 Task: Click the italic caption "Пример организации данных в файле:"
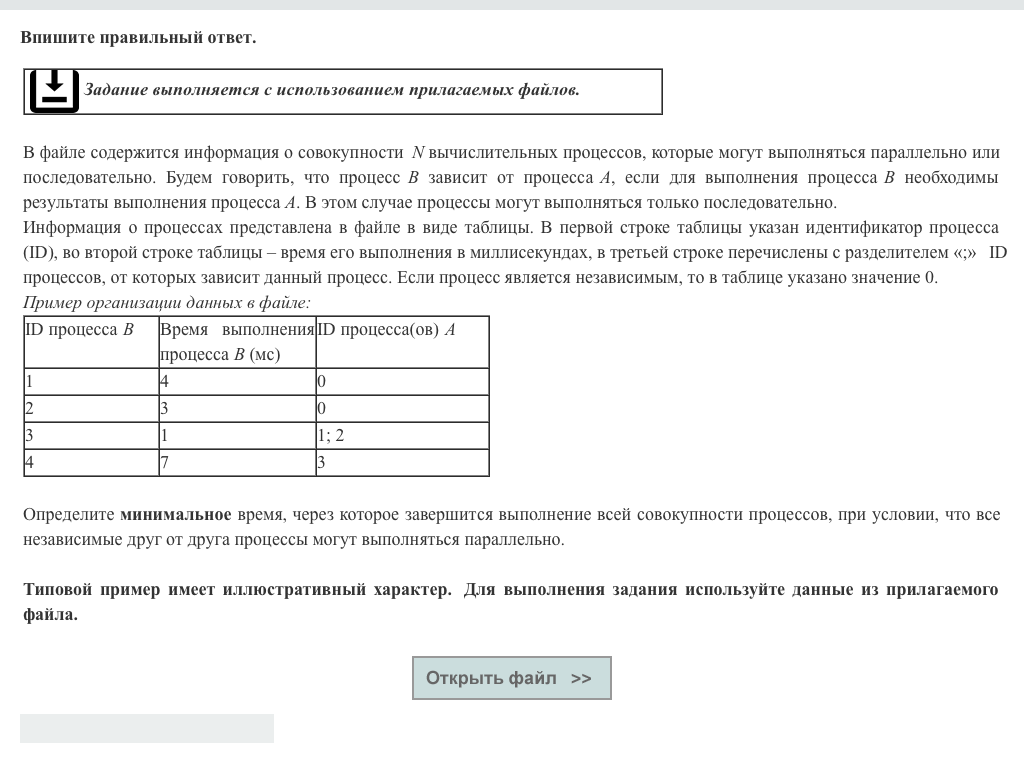point(166,303)
